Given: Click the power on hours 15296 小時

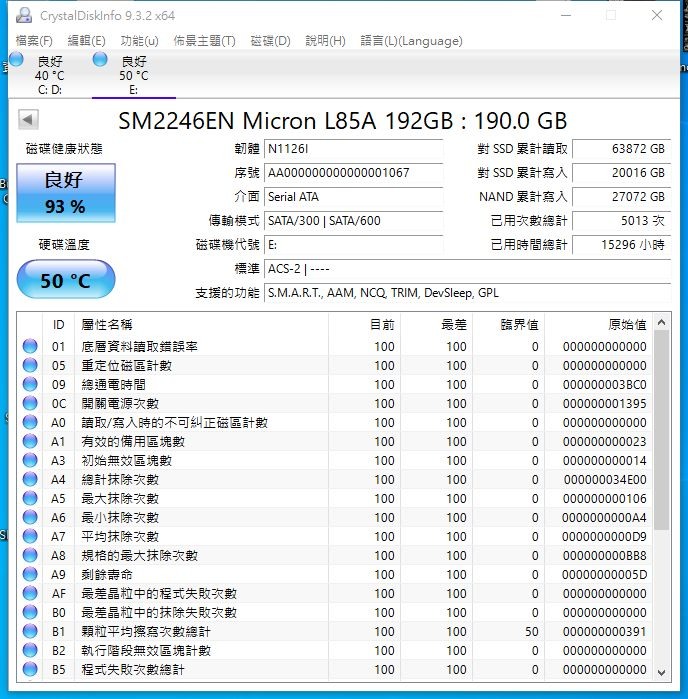Looking at the screenshot, I should [x=622, y=245].
